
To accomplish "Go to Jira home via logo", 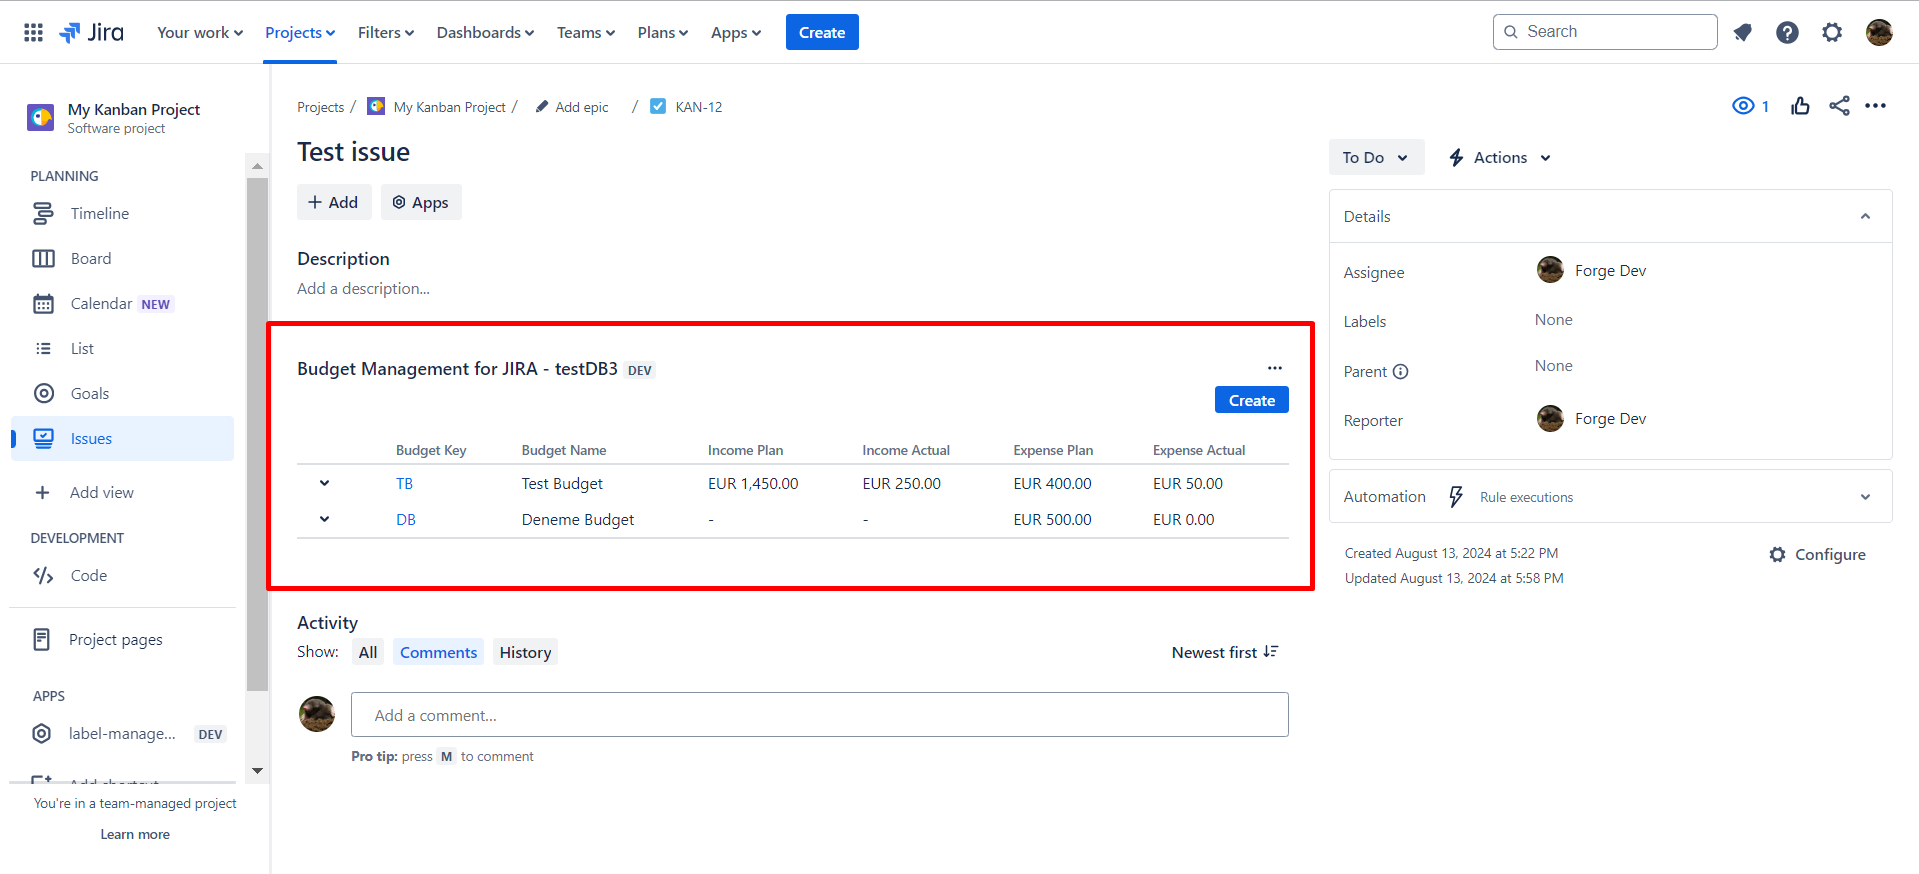I will click(x=92, y=32).
